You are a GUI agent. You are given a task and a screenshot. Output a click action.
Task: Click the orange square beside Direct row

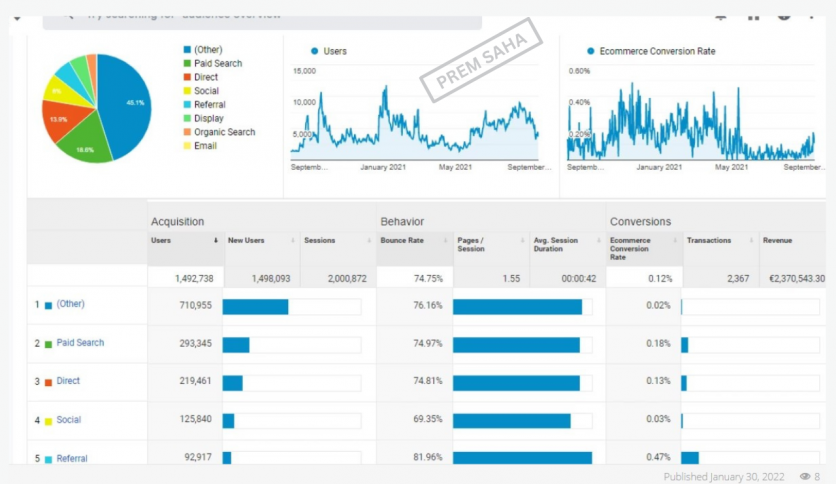[48, 382]
